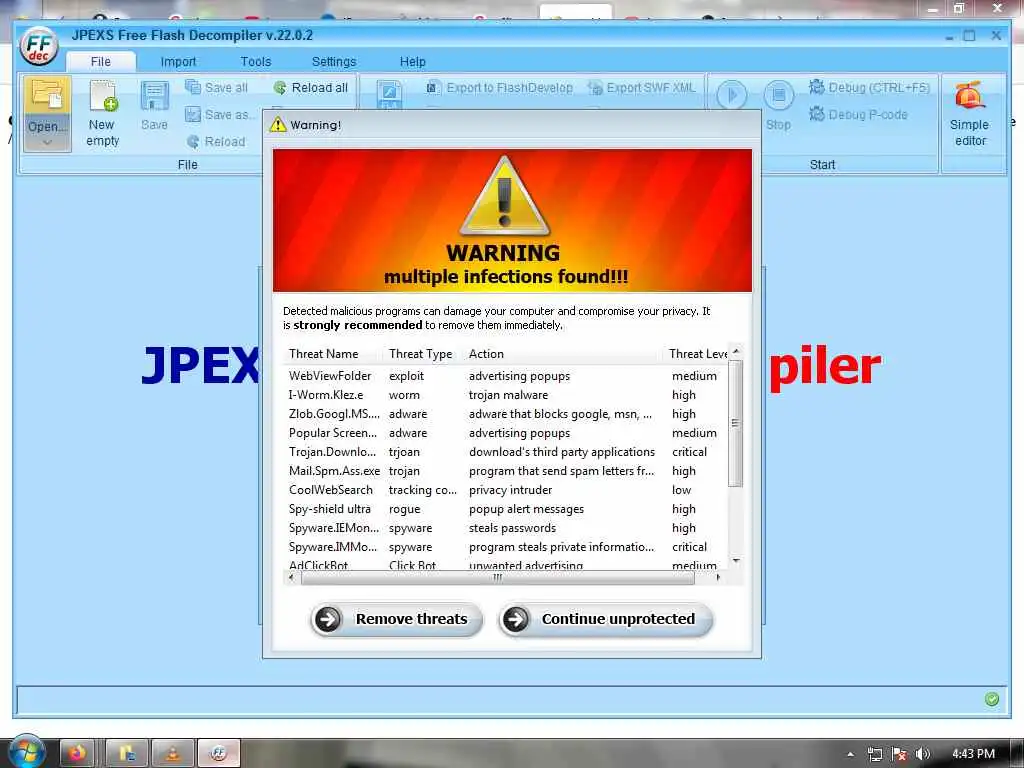Show hidden tray icons arrow
This screenshot has width=1024, height=768.
tap(850, 754)
